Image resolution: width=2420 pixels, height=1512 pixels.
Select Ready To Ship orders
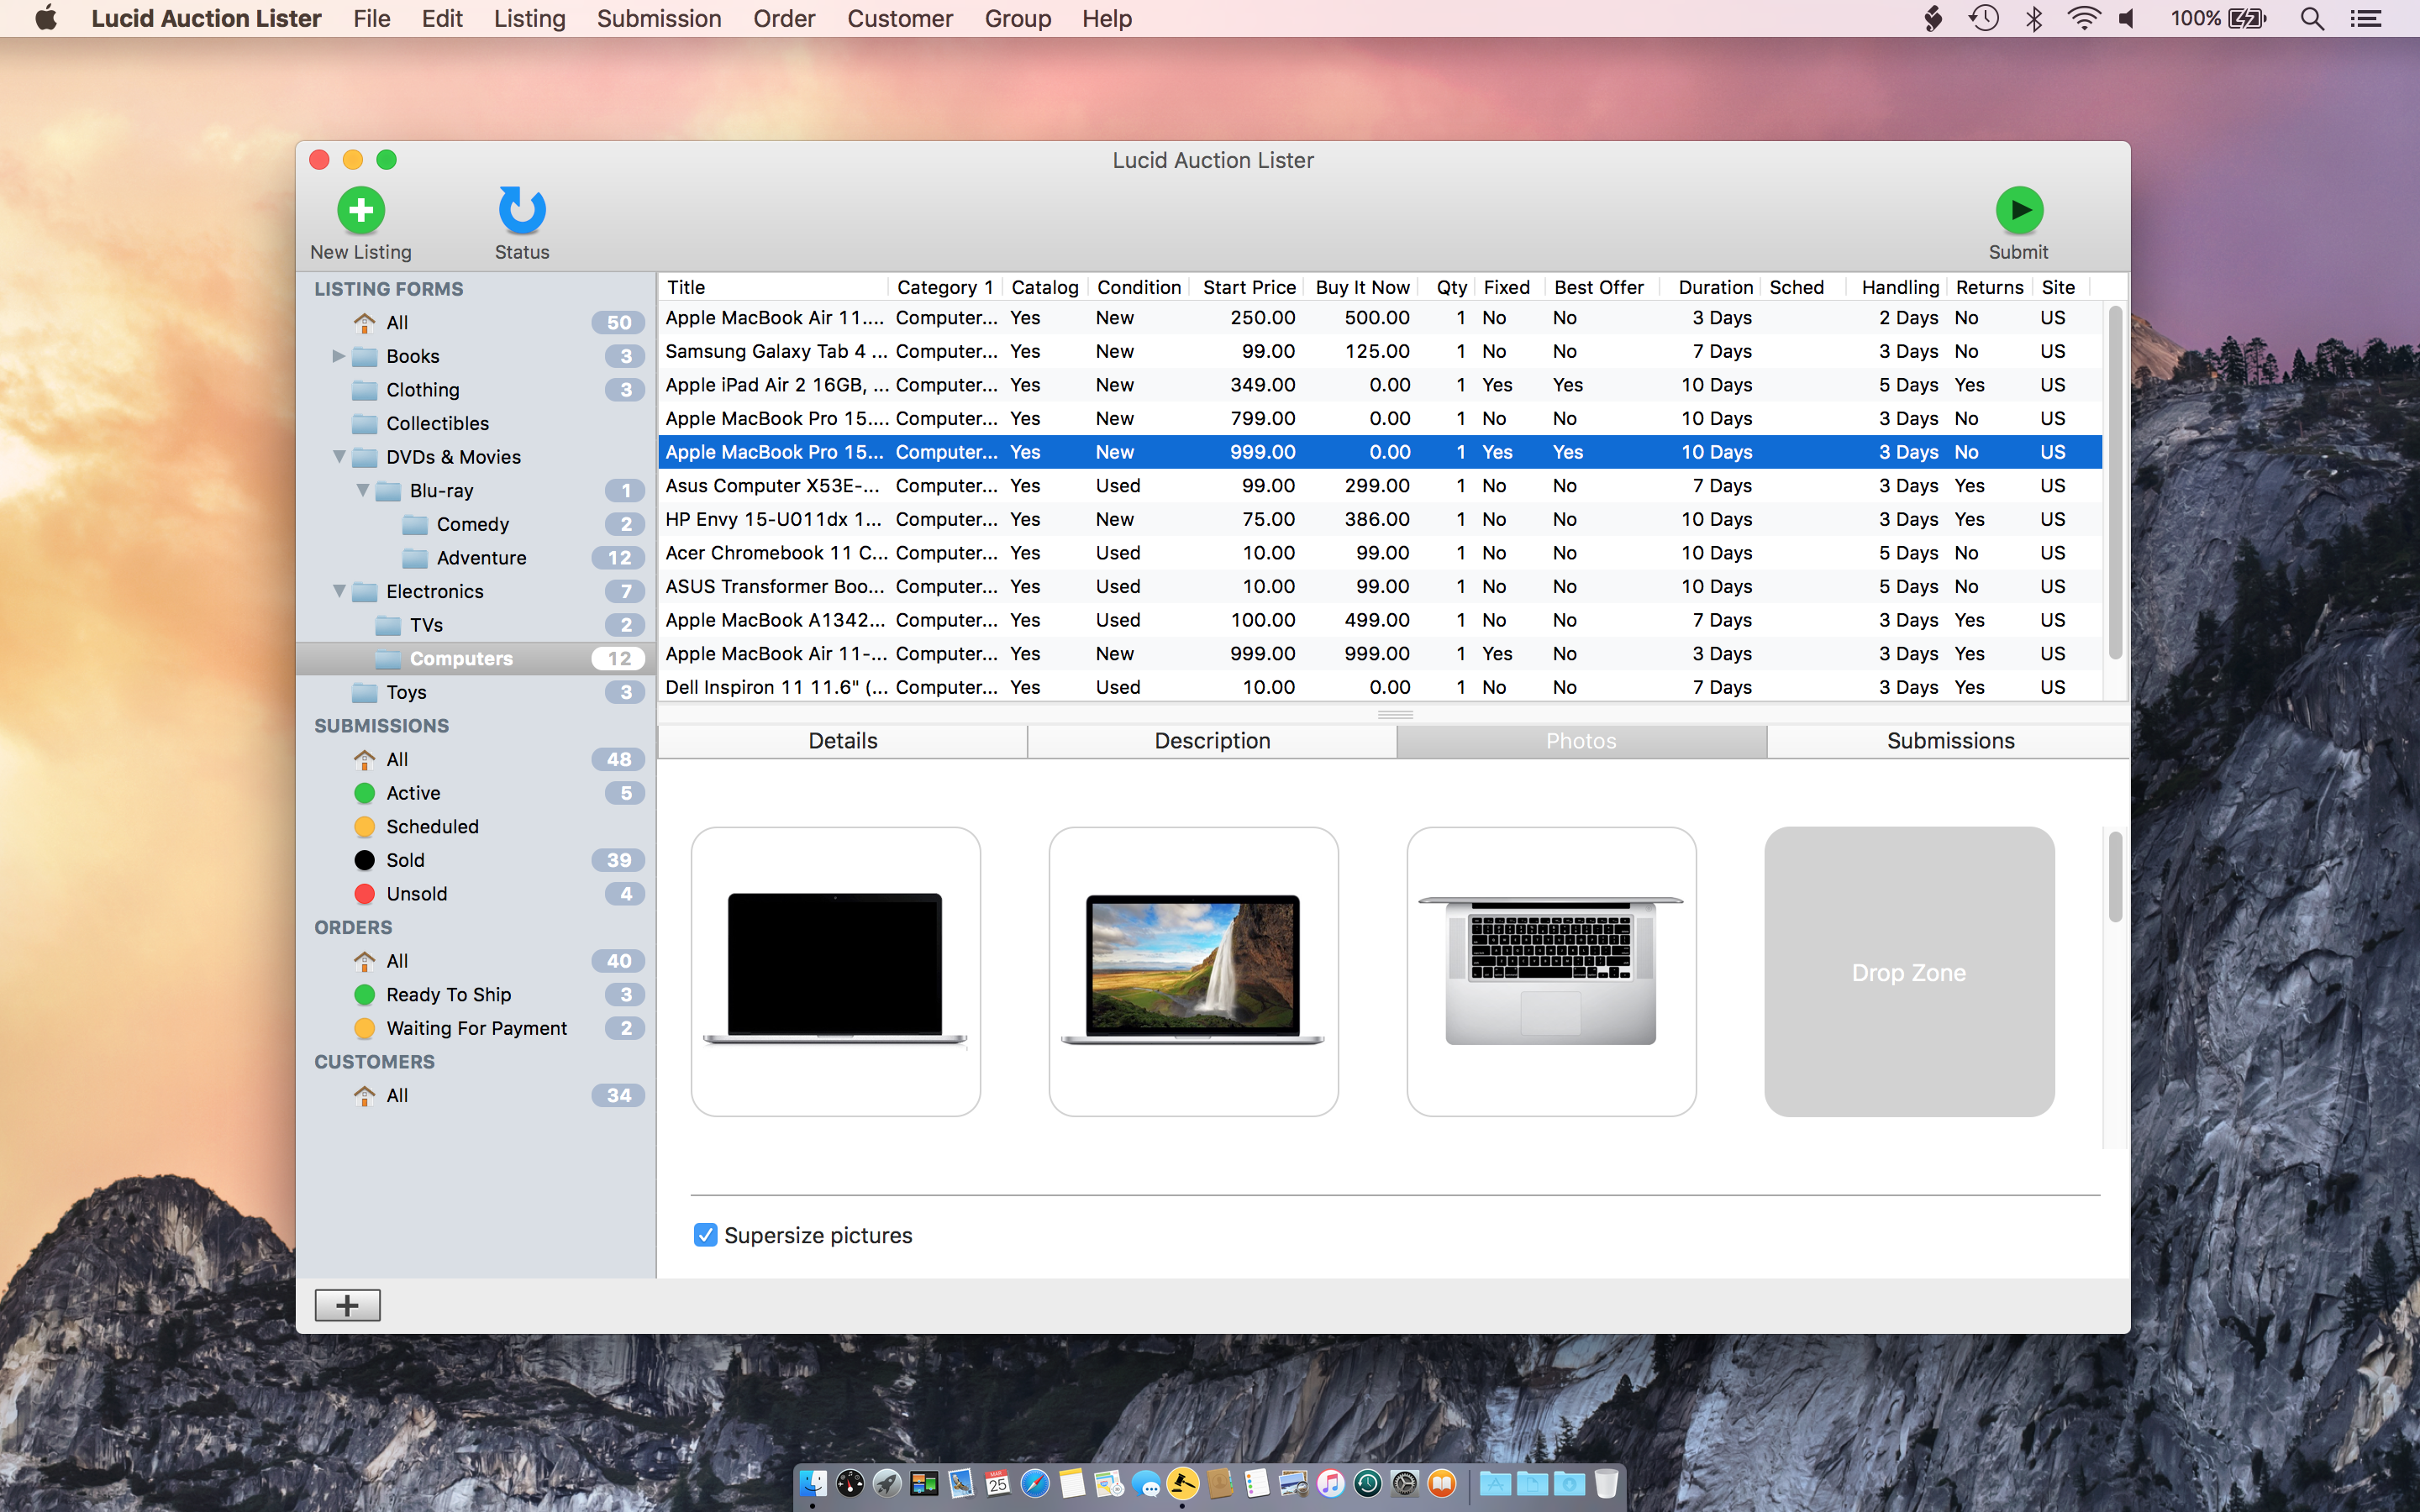(448, 994)
